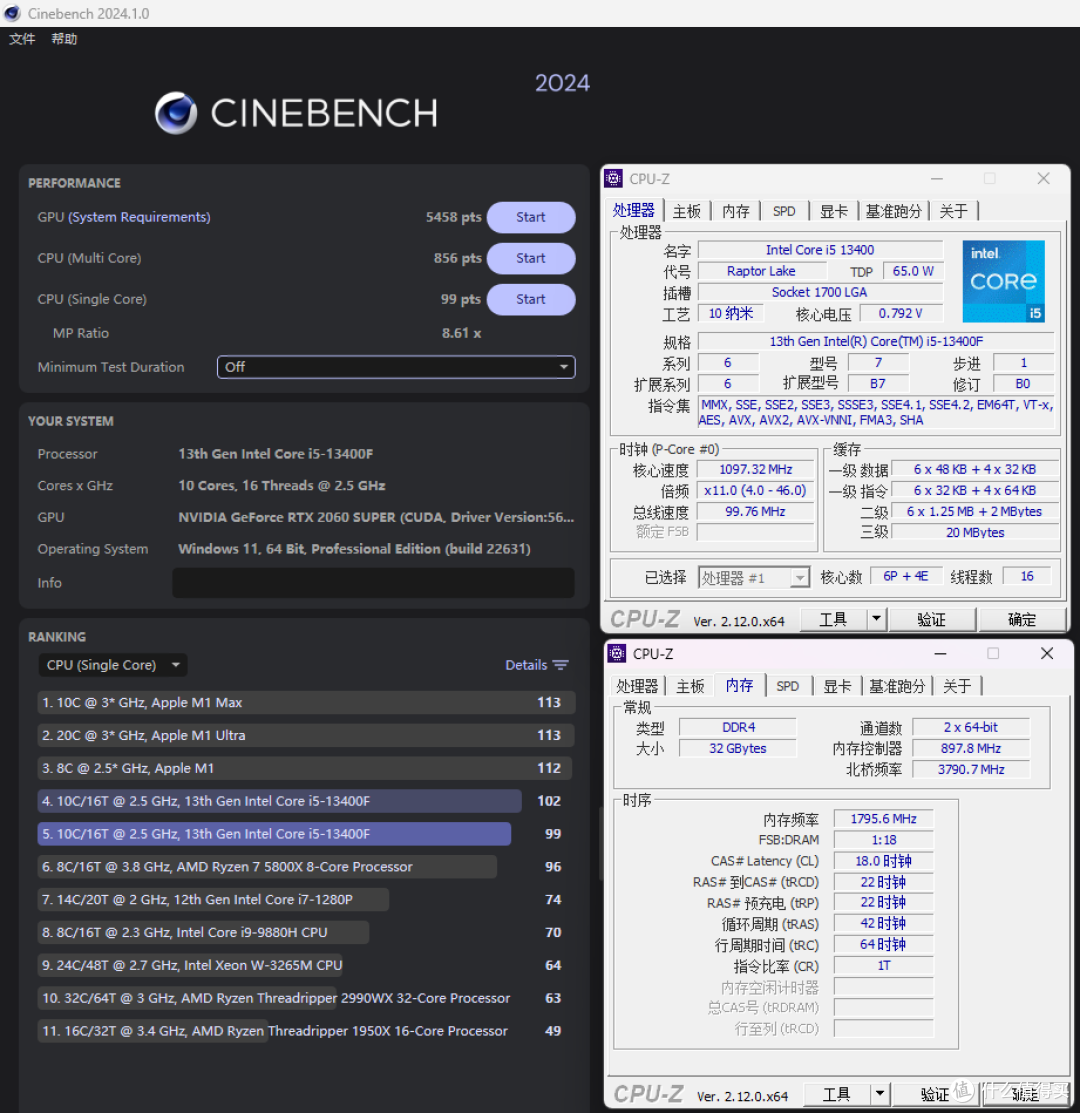
Task: Select the Threadripper 2990WX ranking row
Action: [306, 998]
